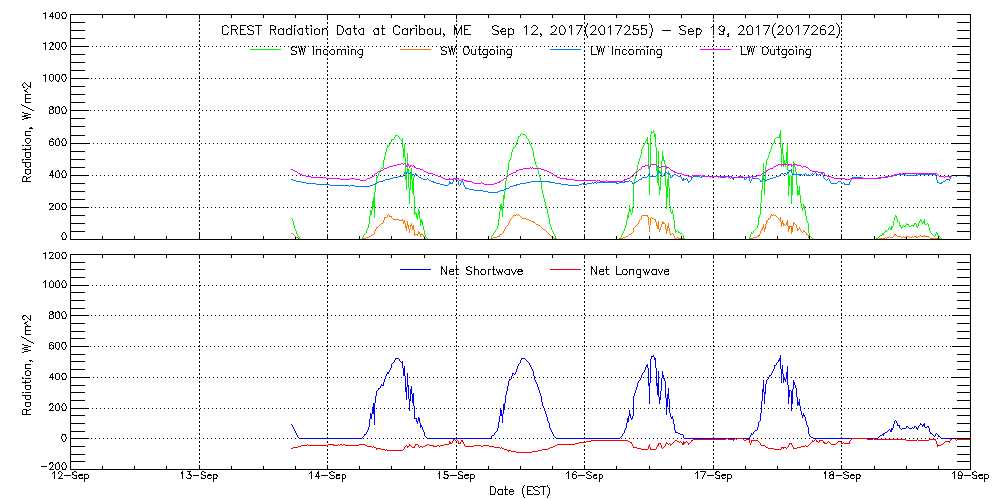Click the 13-Sep date tick label
This screenshot has width=1000, height=500.
coord(200,477)
